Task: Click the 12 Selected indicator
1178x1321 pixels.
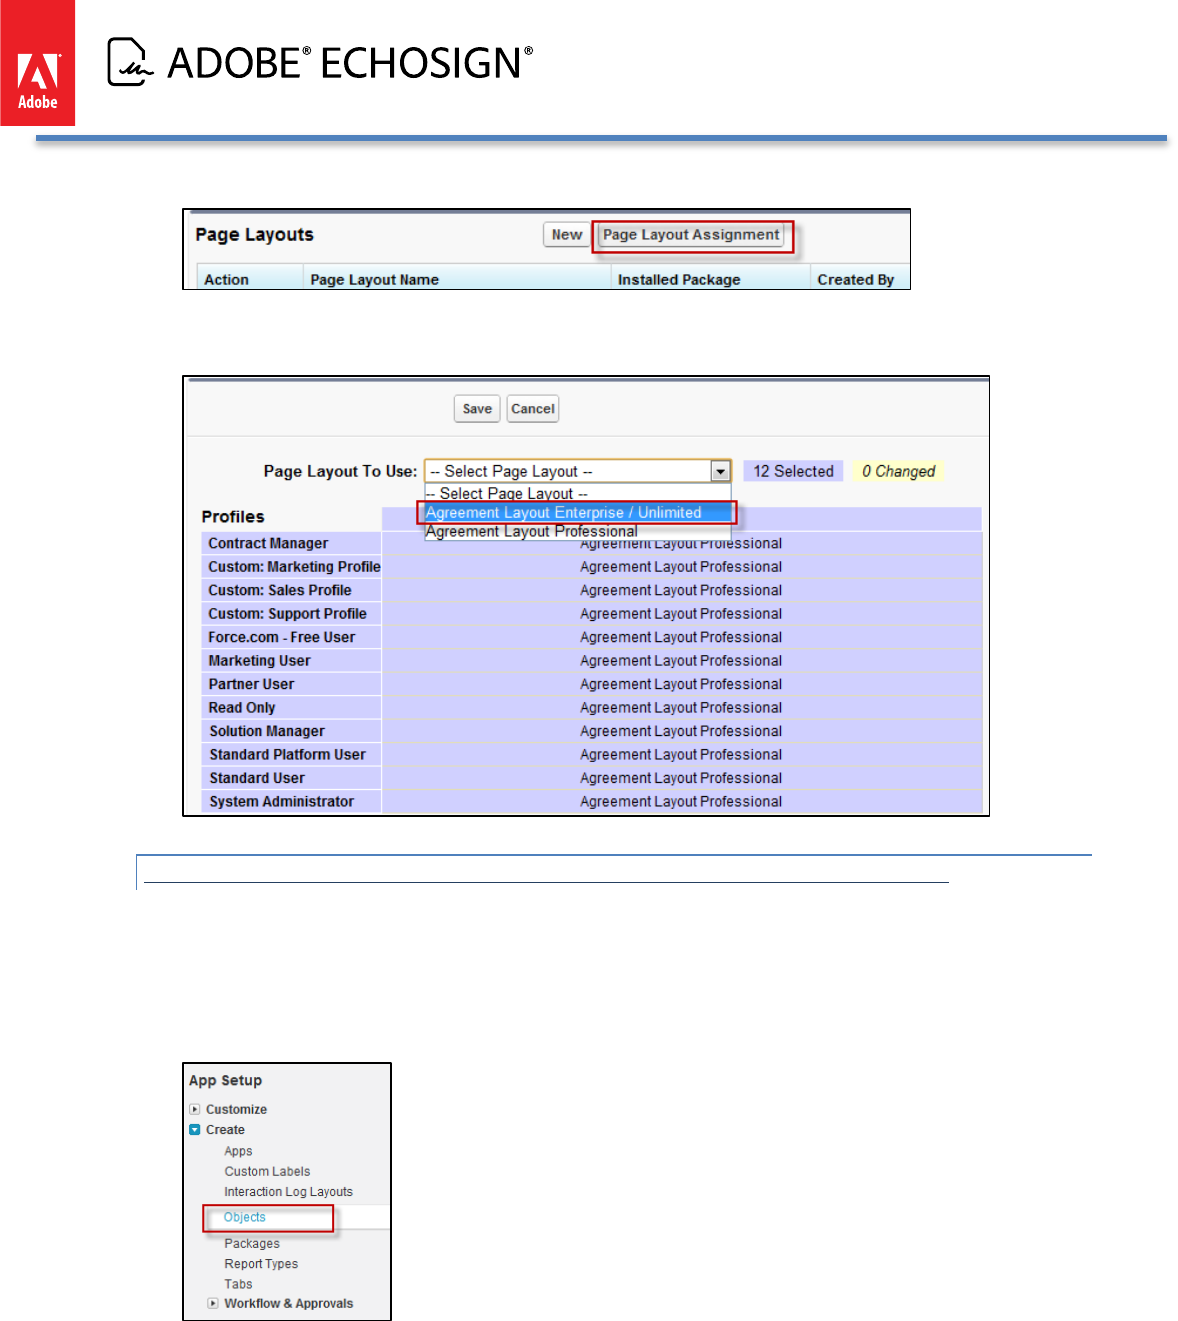Action: coord(793,471)
